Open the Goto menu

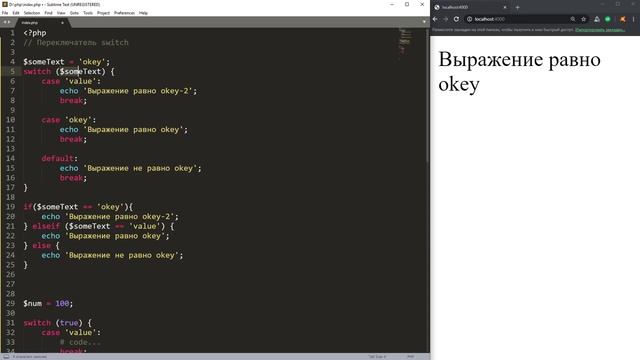[x=74, y=13]
